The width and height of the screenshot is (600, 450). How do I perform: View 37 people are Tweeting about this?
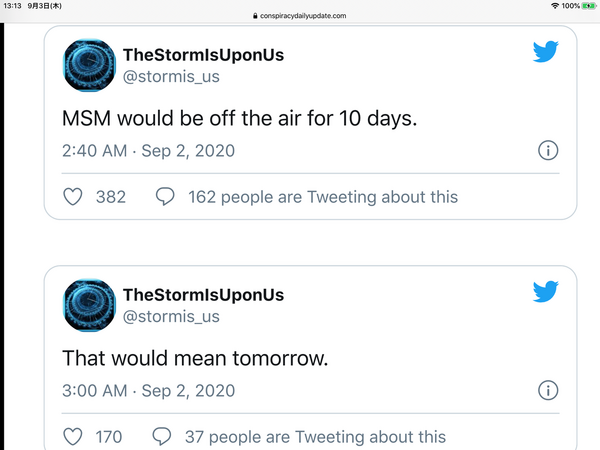pyautogui.click(x=315, y=437)
